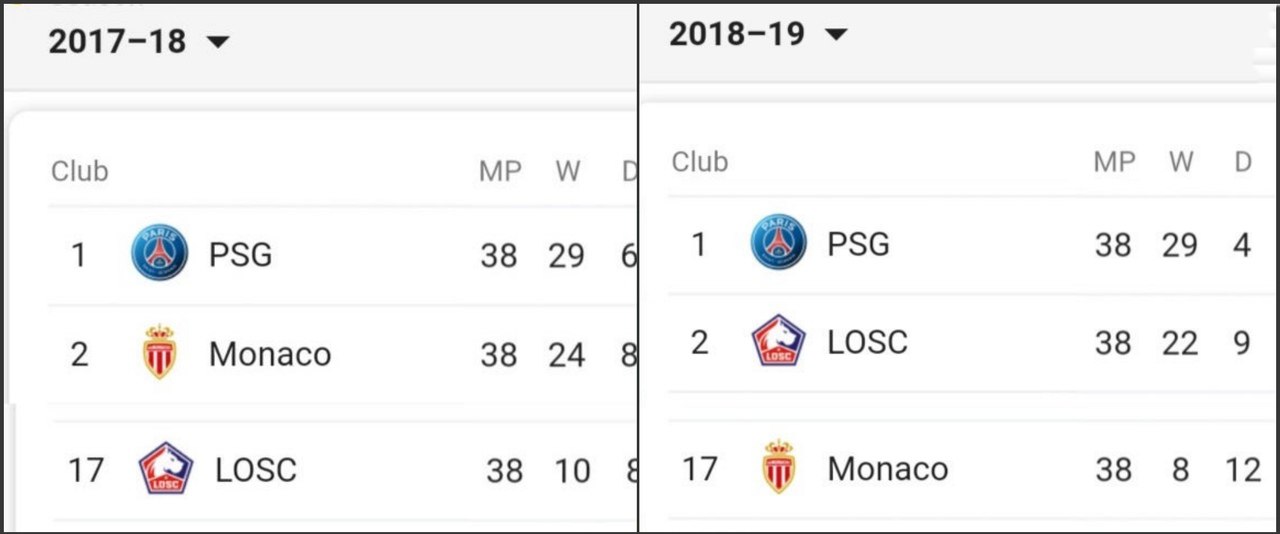The image size is (1280, 534).
Task: Click the W column header in the 2018–19 table
Action: (x=1181, y=162)
